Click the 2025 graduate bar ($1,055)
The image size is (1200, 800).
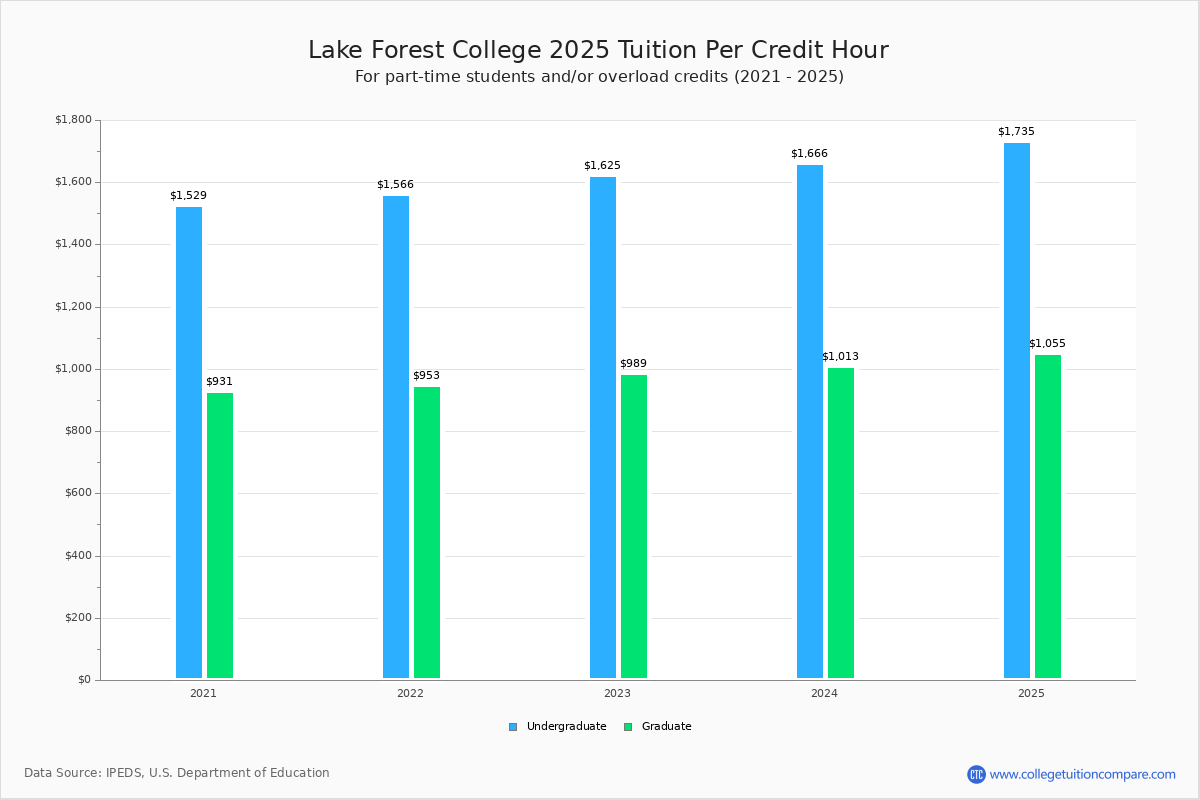tap(1048, 516)
